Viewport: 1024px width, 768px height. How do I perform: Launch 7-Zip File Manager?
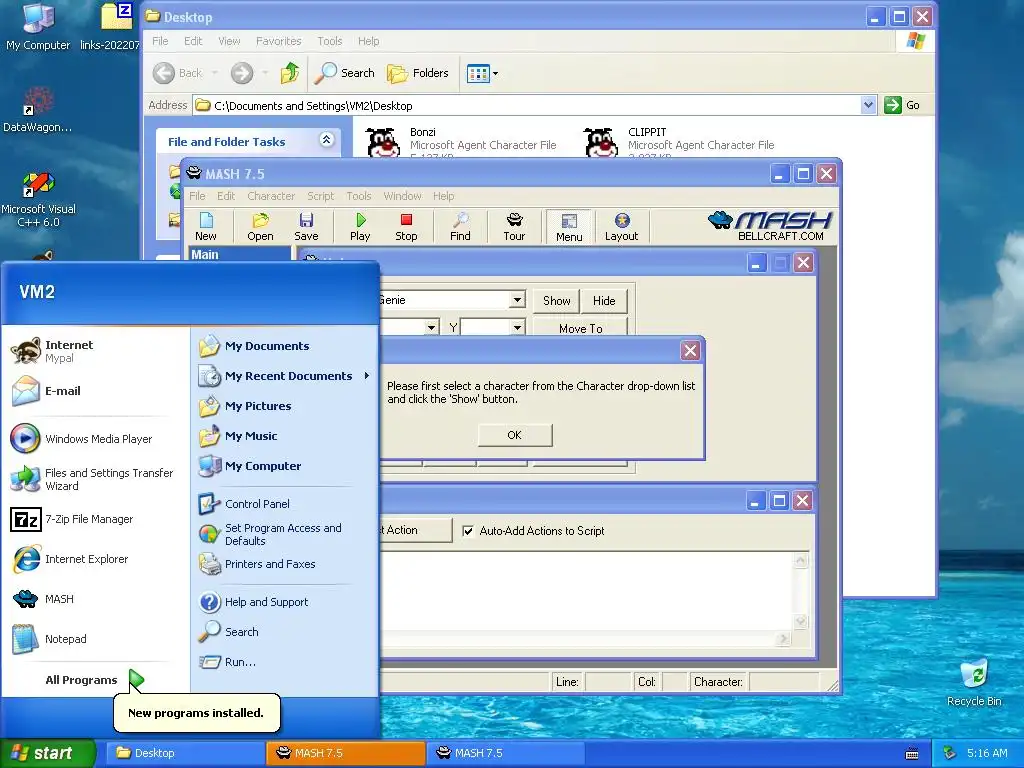(72, 519)
